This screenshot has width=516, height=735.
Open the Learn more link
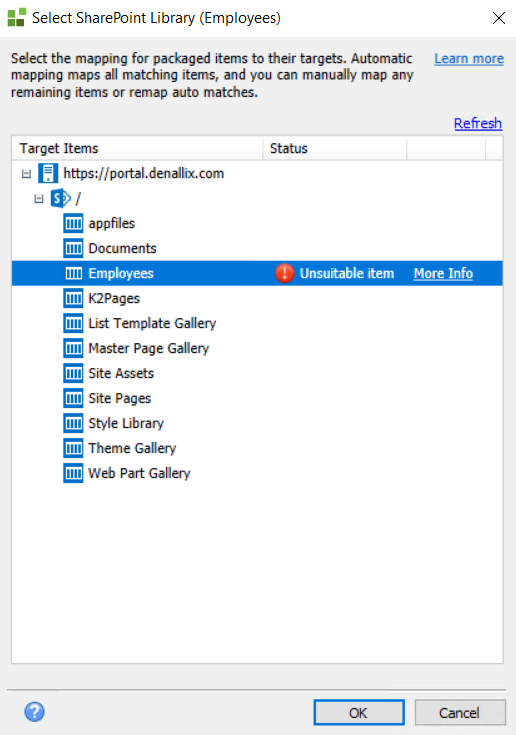(469, 59)
